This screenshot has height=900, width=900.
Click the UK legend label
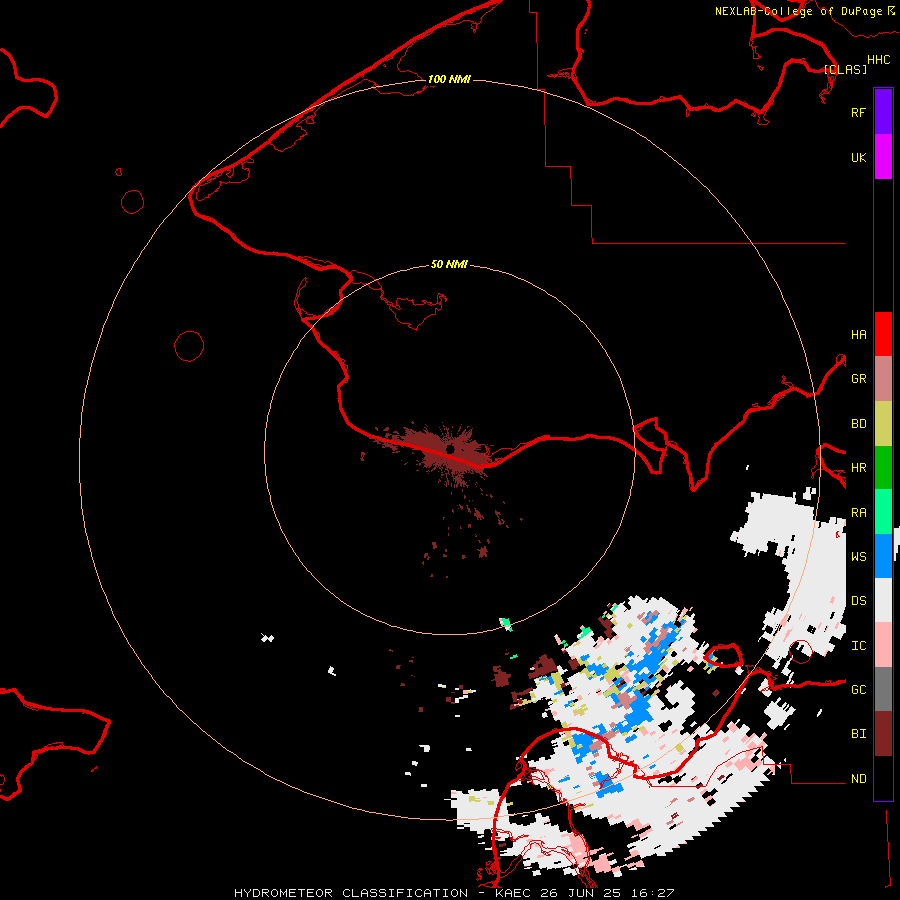click(858, 157)
